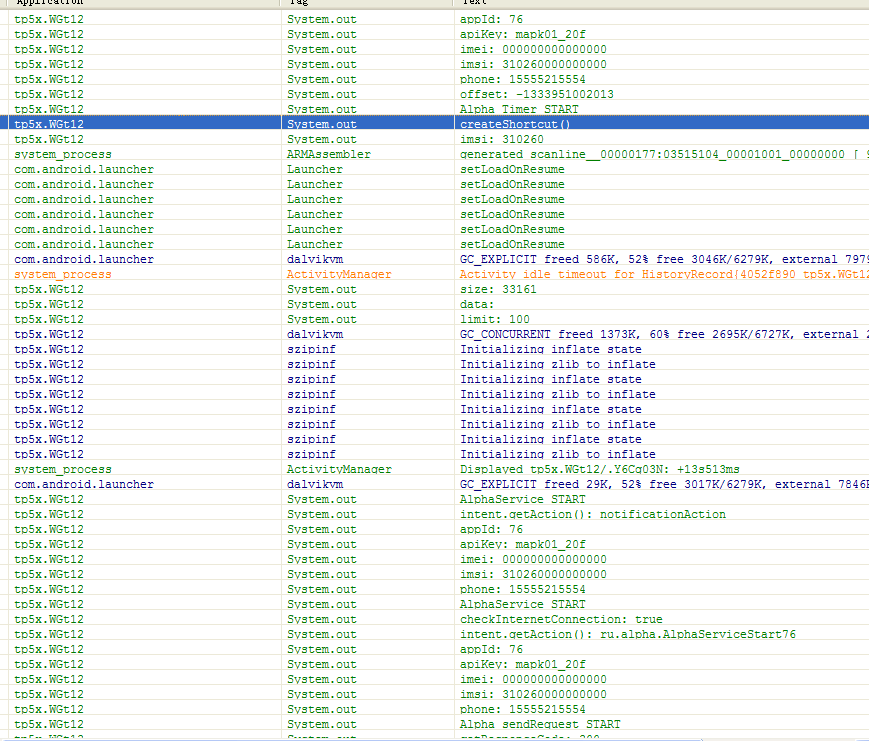This screenshot has height=741, width=869.
Task: Click the intent.getAction(): notificationAction row
Action: [x=593, y=514]
